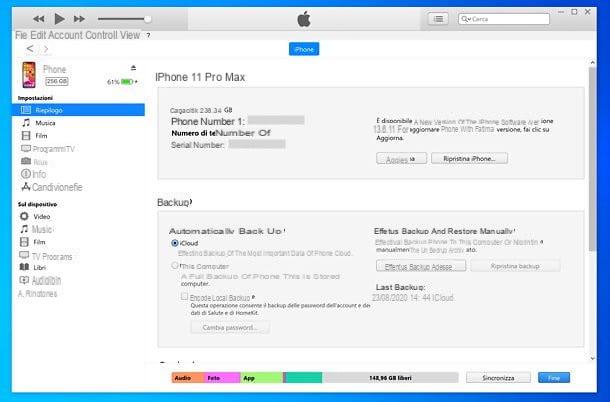Click the Foto storage segment
Image resolution: width=610 pixels, height=402 pixels.
click(222, 378)
